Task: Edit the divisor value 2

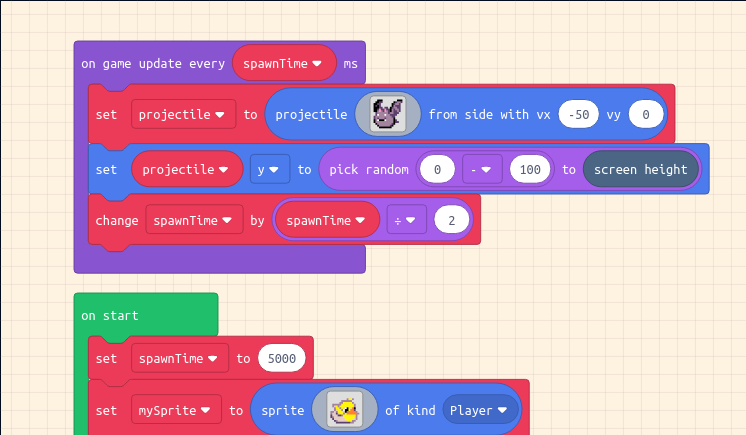Action: (452, 220)
